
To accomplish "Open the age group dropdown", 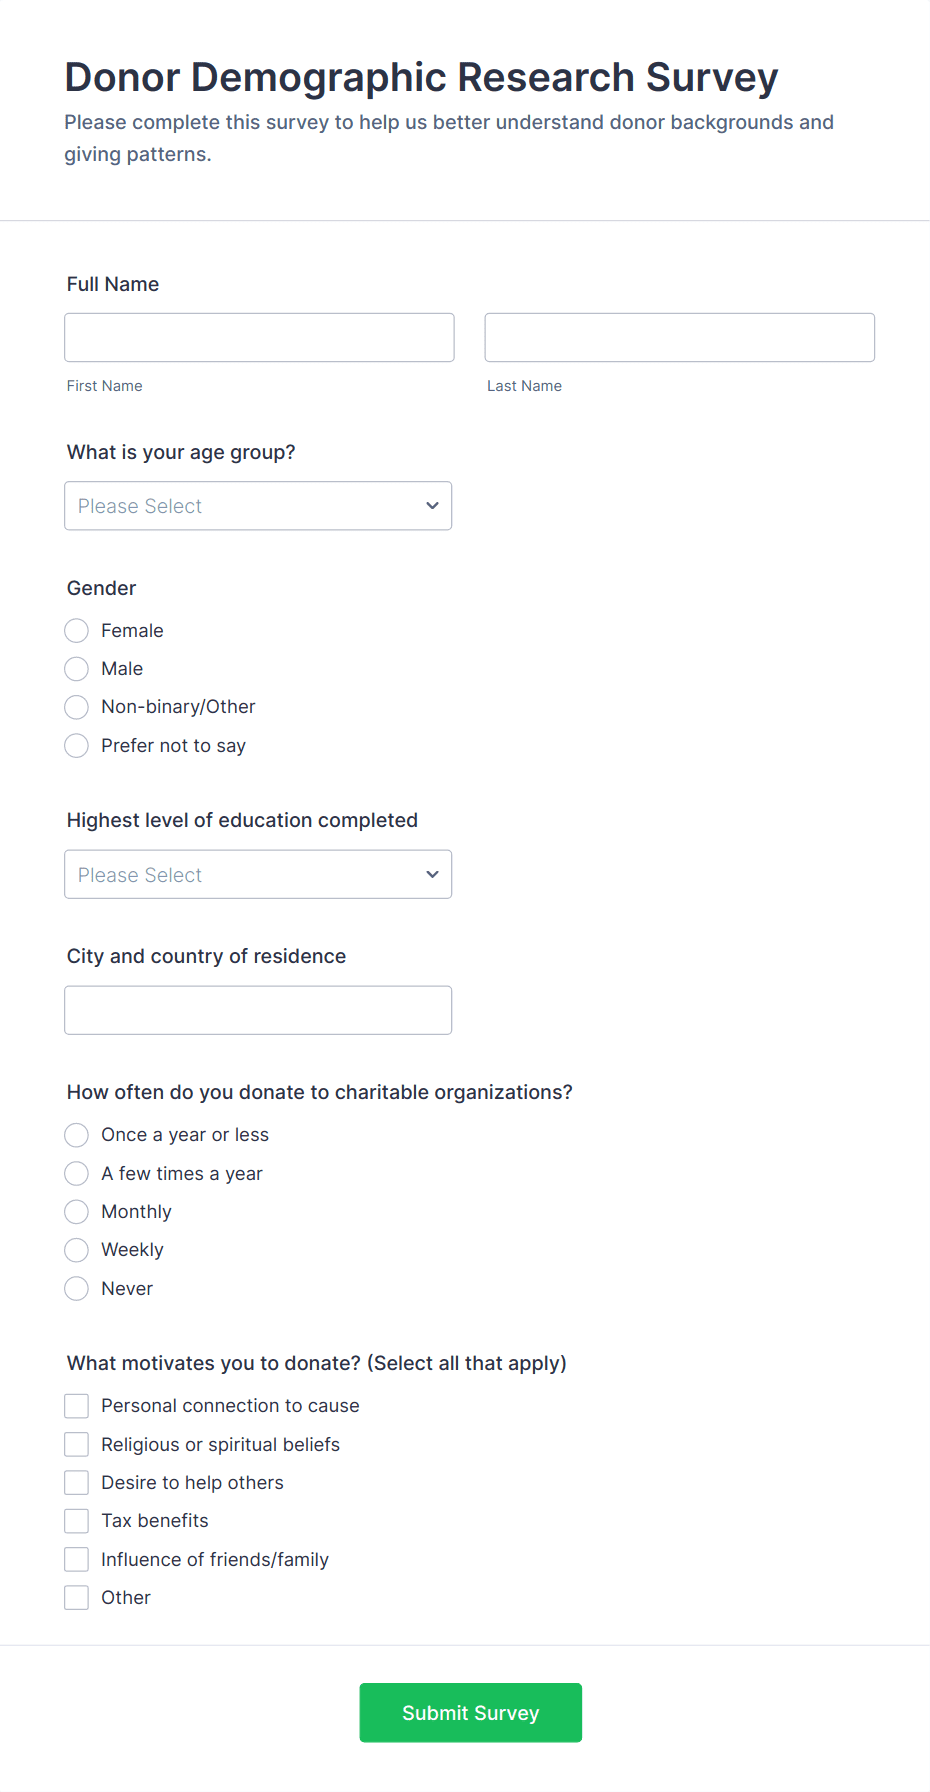I will coord(258,506).
